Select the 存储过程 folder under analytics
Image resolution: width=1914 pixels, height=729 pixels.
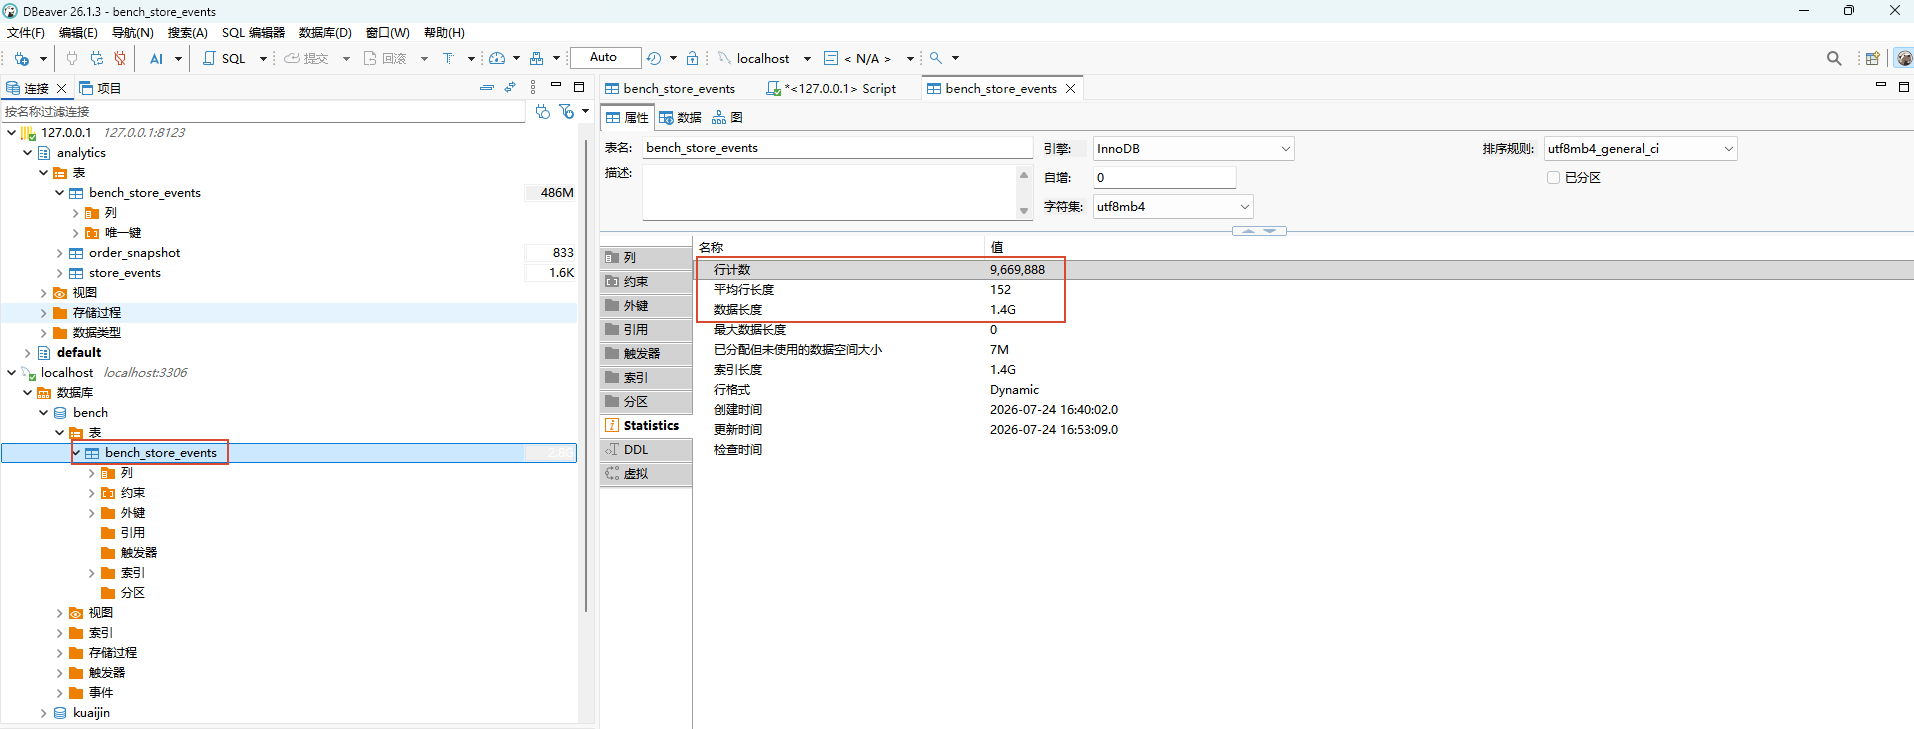pos(96,312)
